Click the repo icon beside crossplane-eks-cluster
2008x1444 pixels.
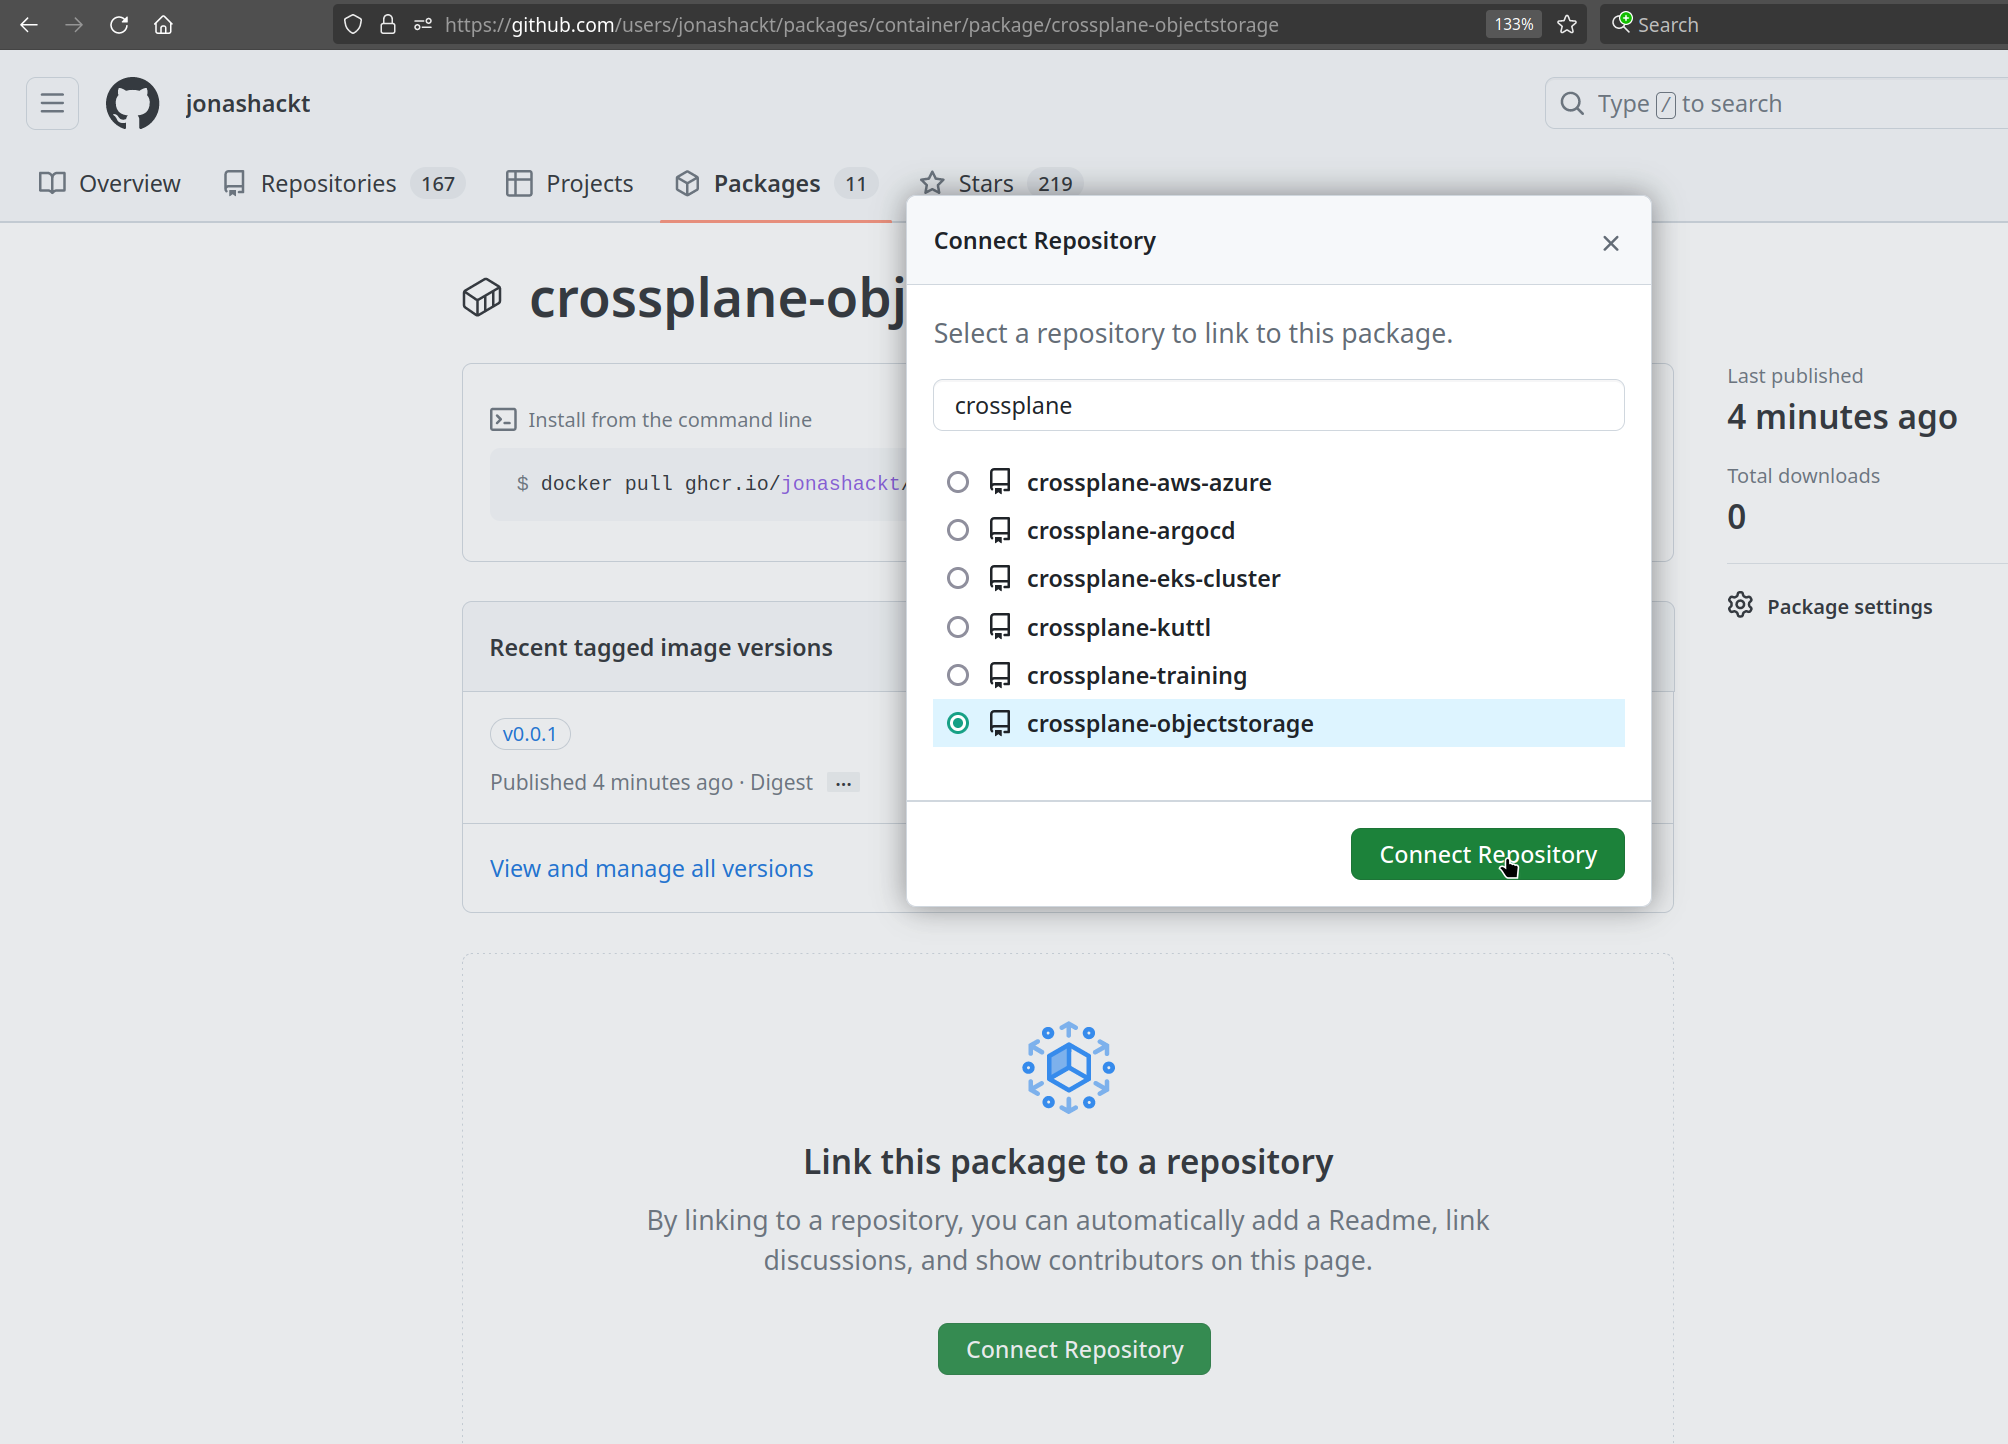999,578
